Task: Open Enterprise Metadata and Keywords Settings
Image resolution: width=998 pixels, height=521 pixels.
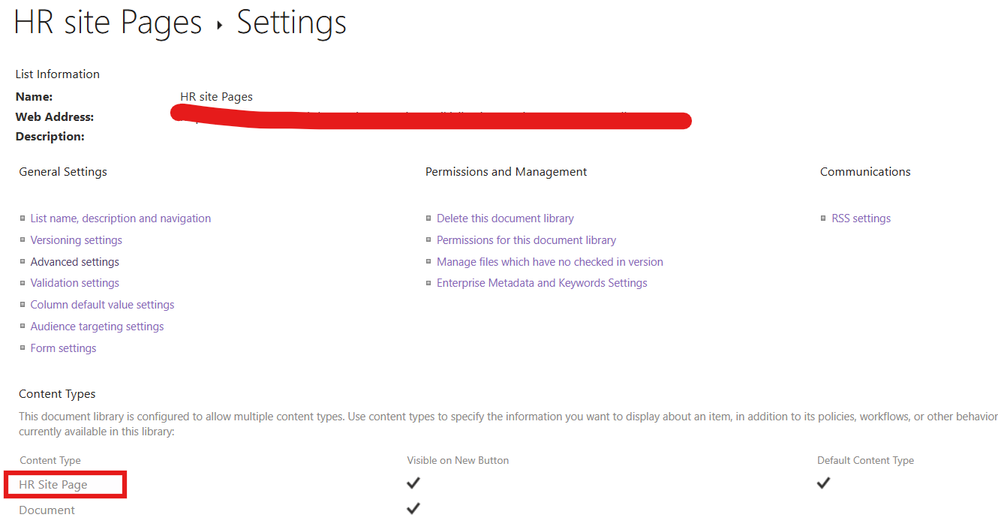Action: coord(541,283)
